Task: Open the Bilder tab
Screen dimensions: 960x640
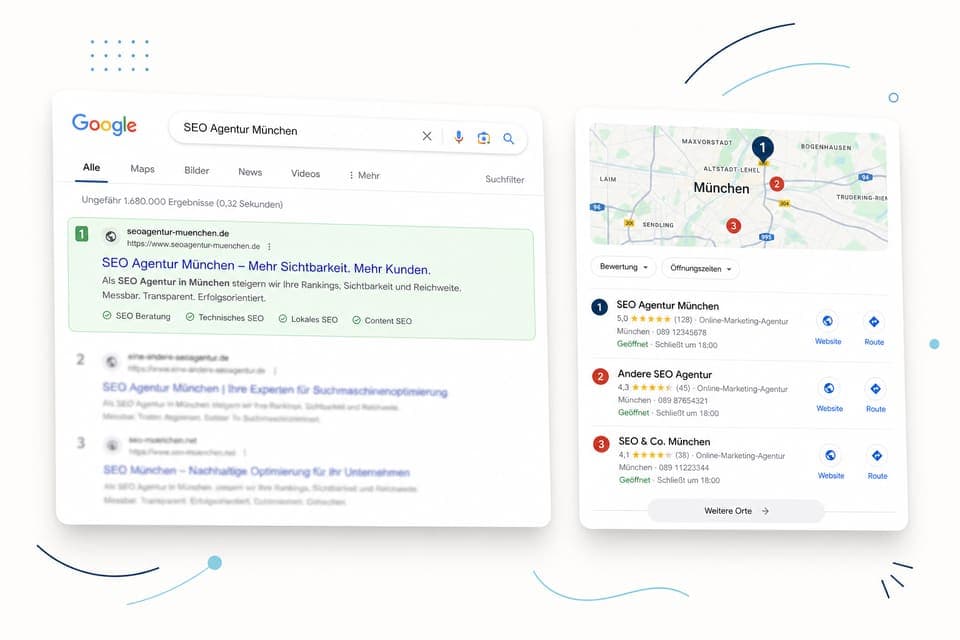Action: 197,171
